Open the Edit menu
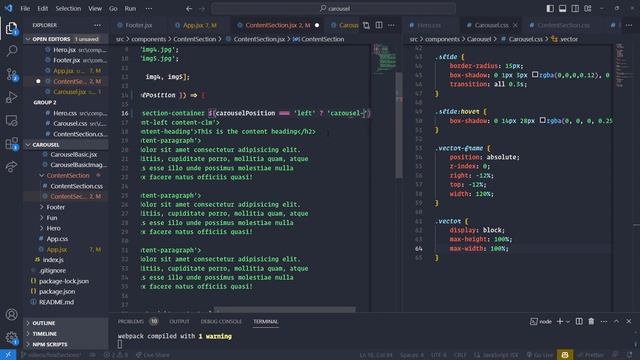Screen dimensions: 640x360 click(x=42, y=9)
